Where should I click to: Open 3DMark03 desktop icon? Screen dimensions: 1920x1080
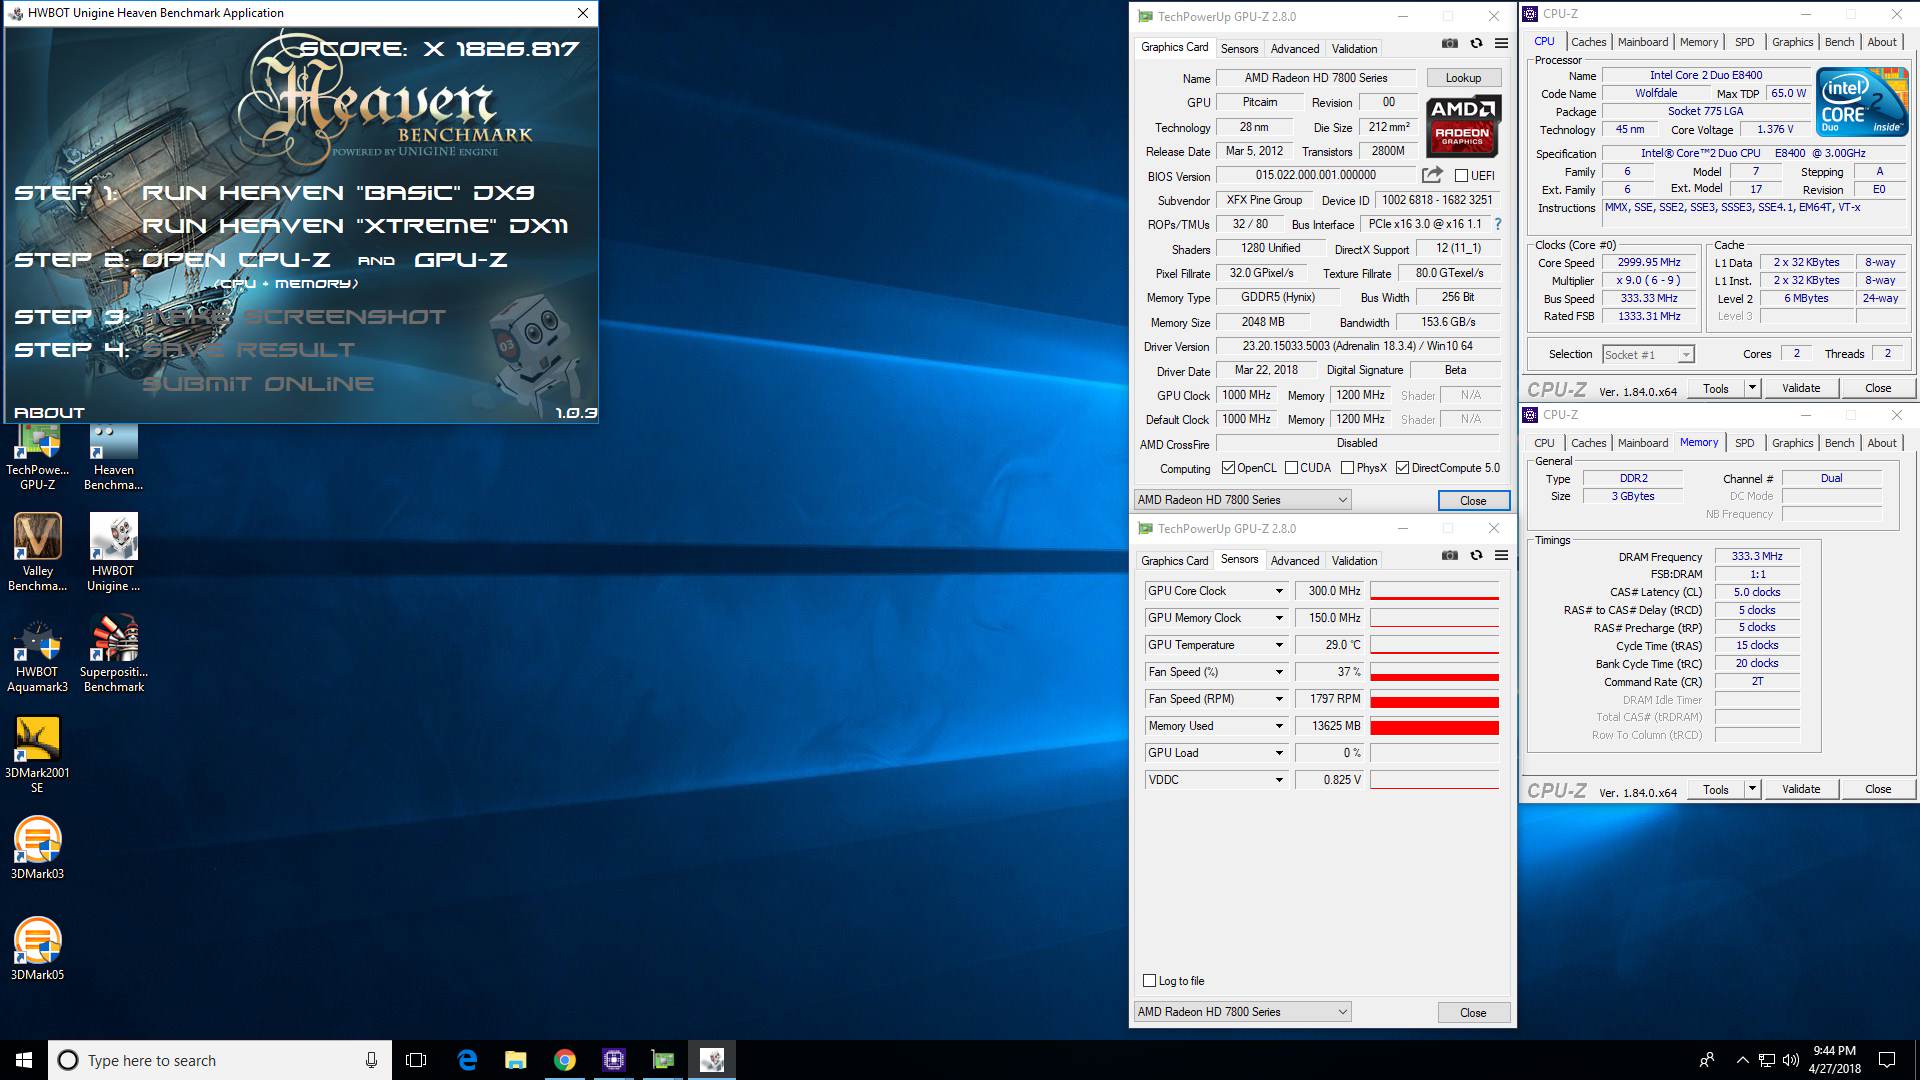coord(38,848)
